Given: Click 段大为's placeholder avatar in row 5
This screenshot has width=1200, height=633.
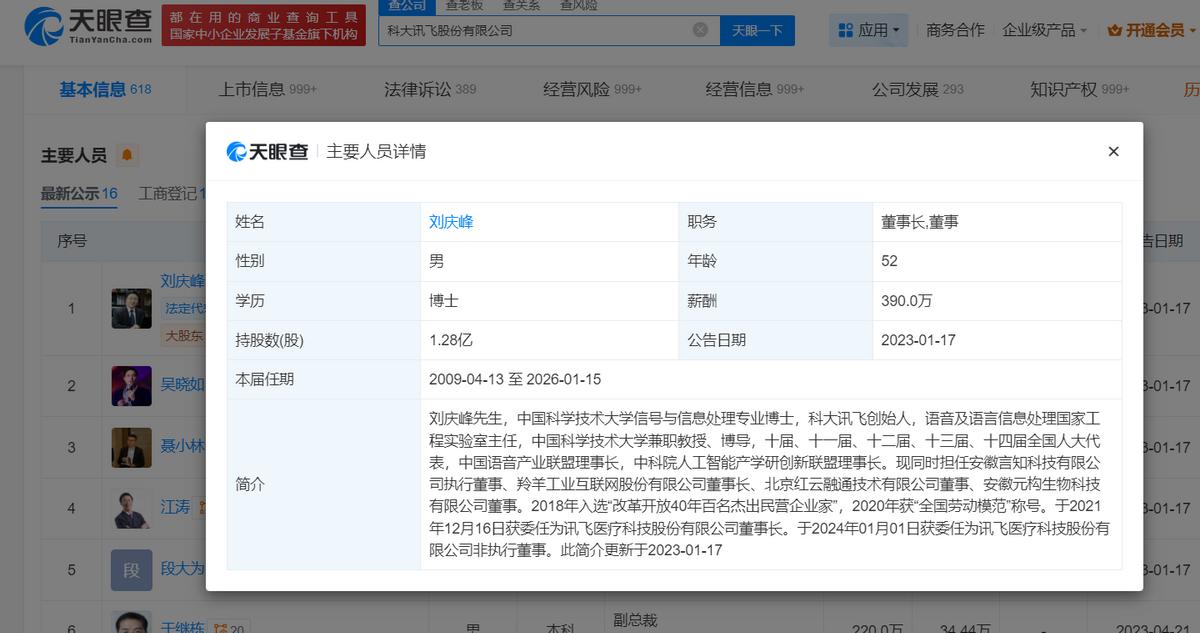Looking at the screenshot, I should click(x=131, y=570).
